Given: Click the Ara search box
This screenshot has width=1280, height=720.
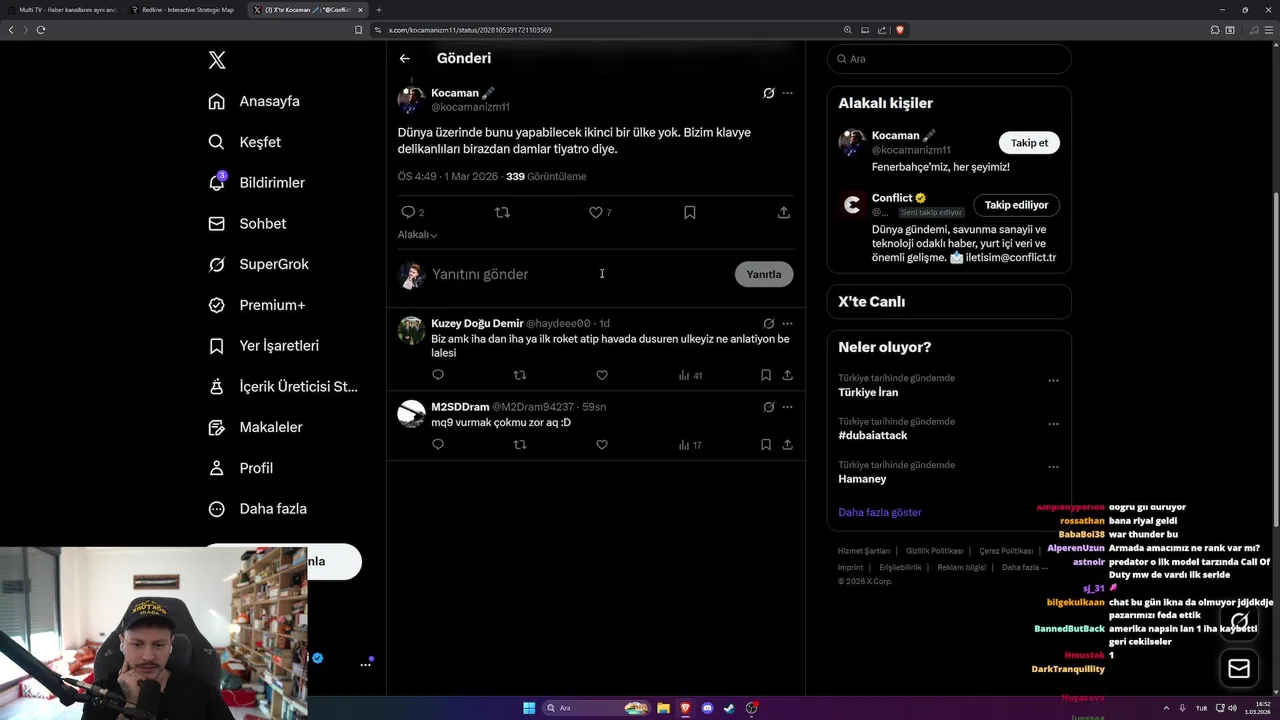Looking at the screenshot, I should coord(949,59).
